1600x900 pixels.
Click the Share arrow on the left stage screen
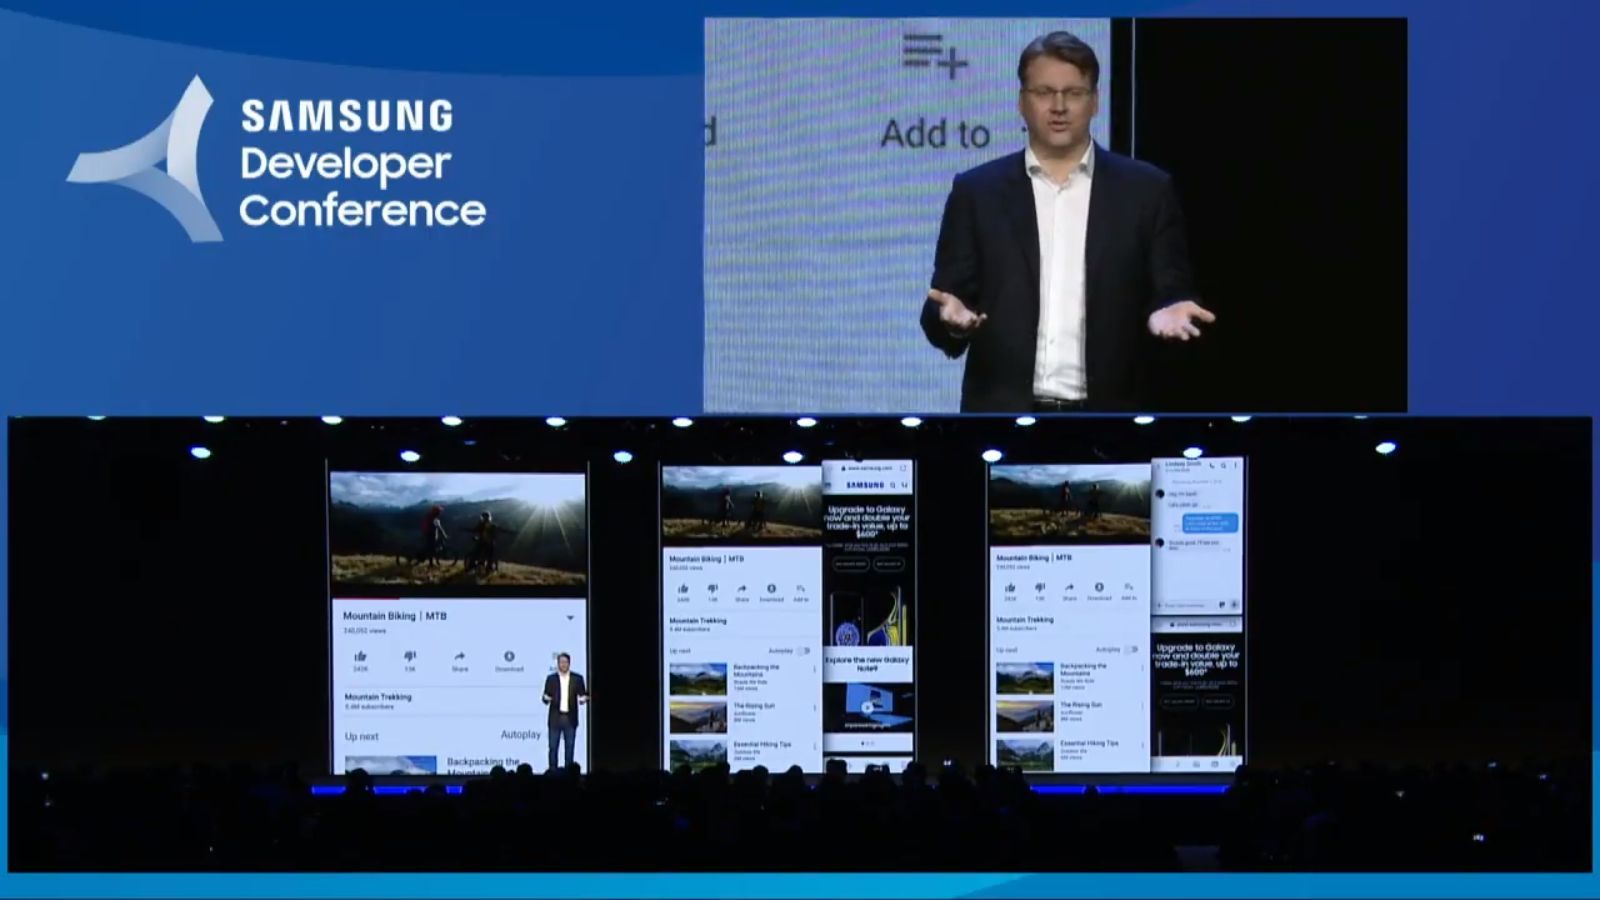(460, 657)
